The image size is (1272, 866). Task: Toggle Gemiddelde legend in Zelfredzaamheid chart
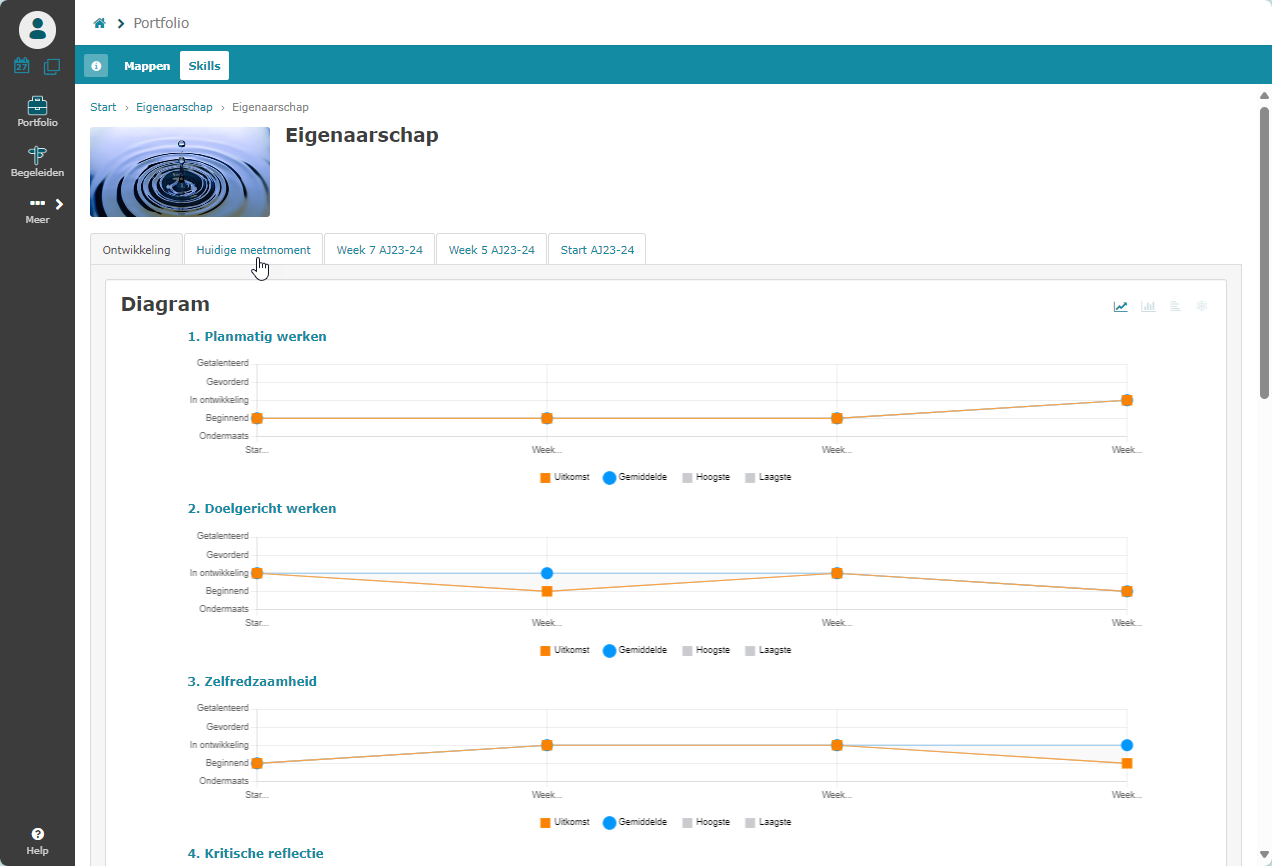pyautogui.click(x=635, y=822)
